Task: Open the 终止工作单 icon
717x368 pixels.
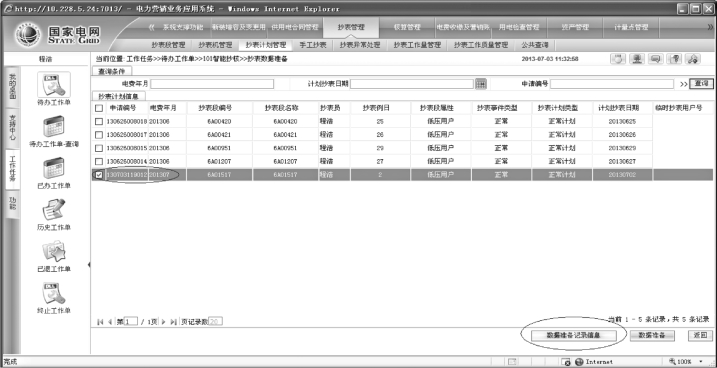Action: [54, 293]
